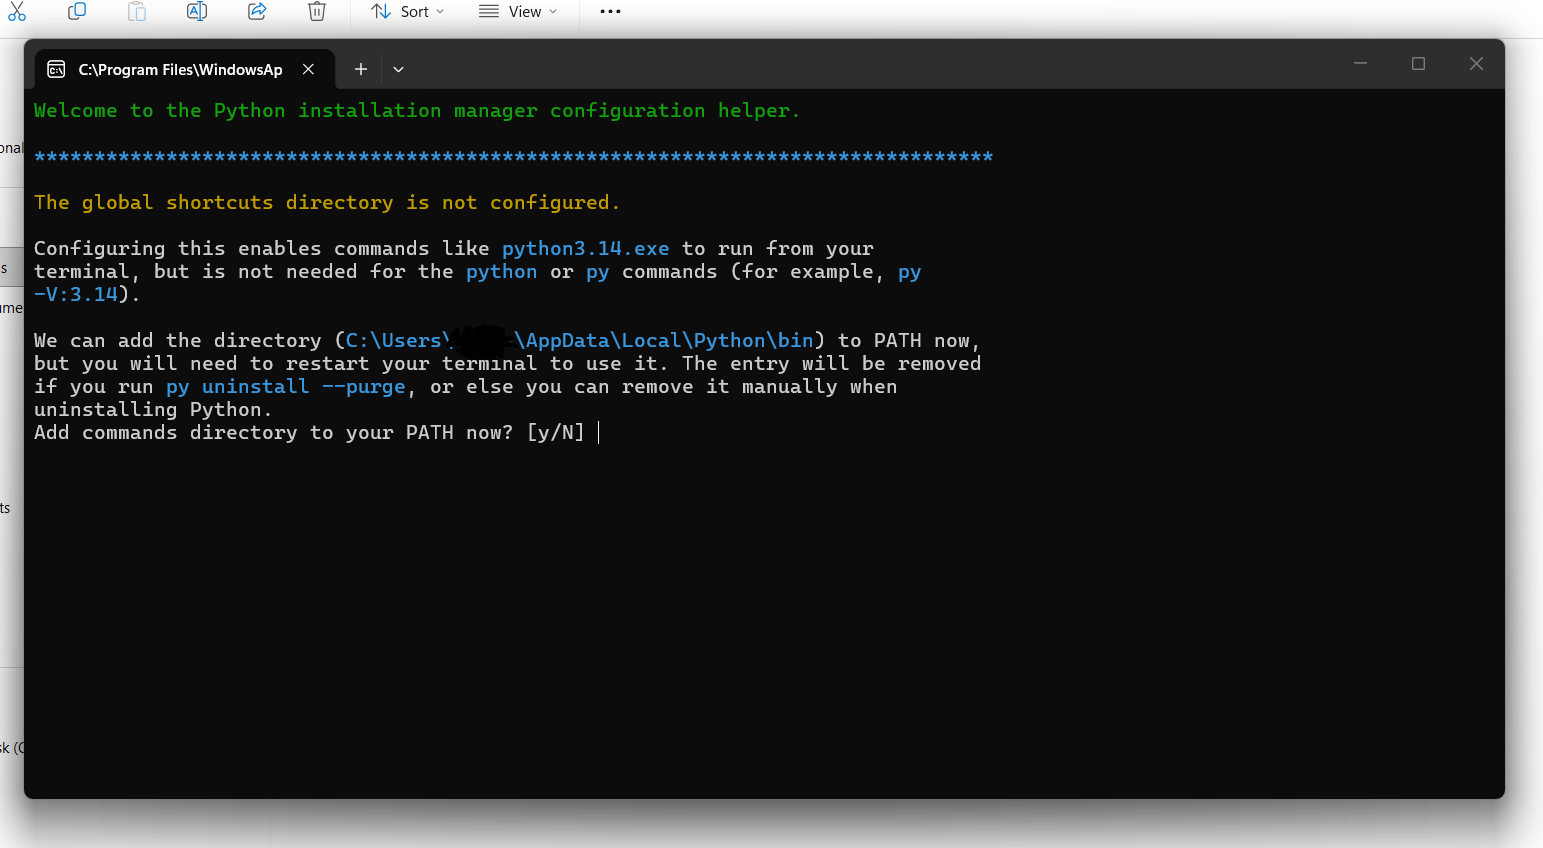Maximize the terminal window

[1418, 63]
